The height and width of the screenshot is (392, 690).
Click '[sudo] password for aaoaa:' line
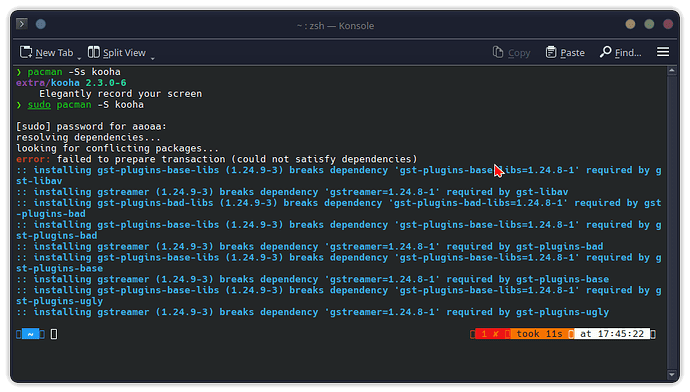coord(92,127)
